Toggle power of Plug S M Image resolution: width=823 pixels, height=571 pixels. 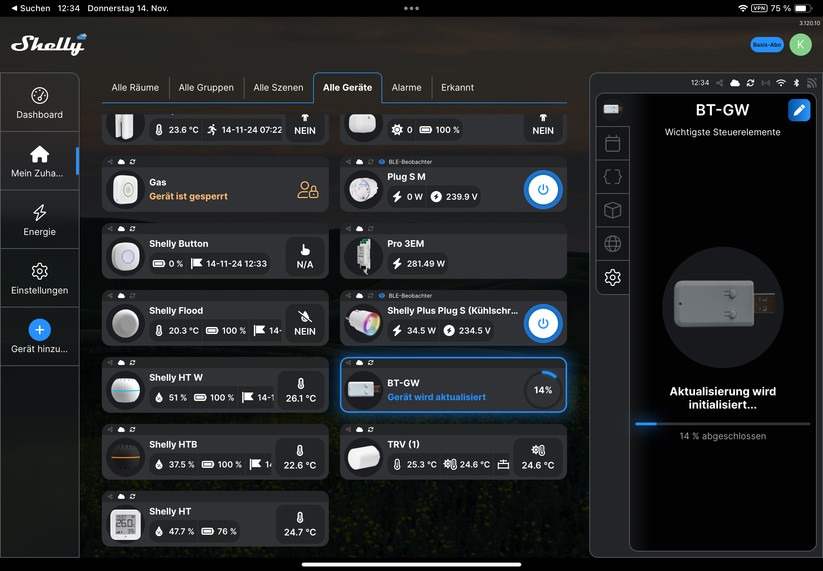pos(543,189)
